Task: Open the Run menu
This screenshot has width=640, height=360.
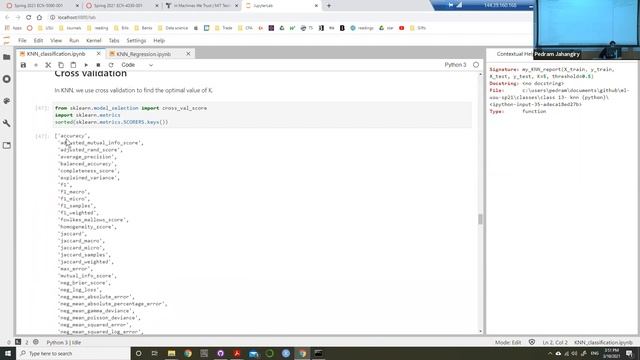Action: click(74, 40)
